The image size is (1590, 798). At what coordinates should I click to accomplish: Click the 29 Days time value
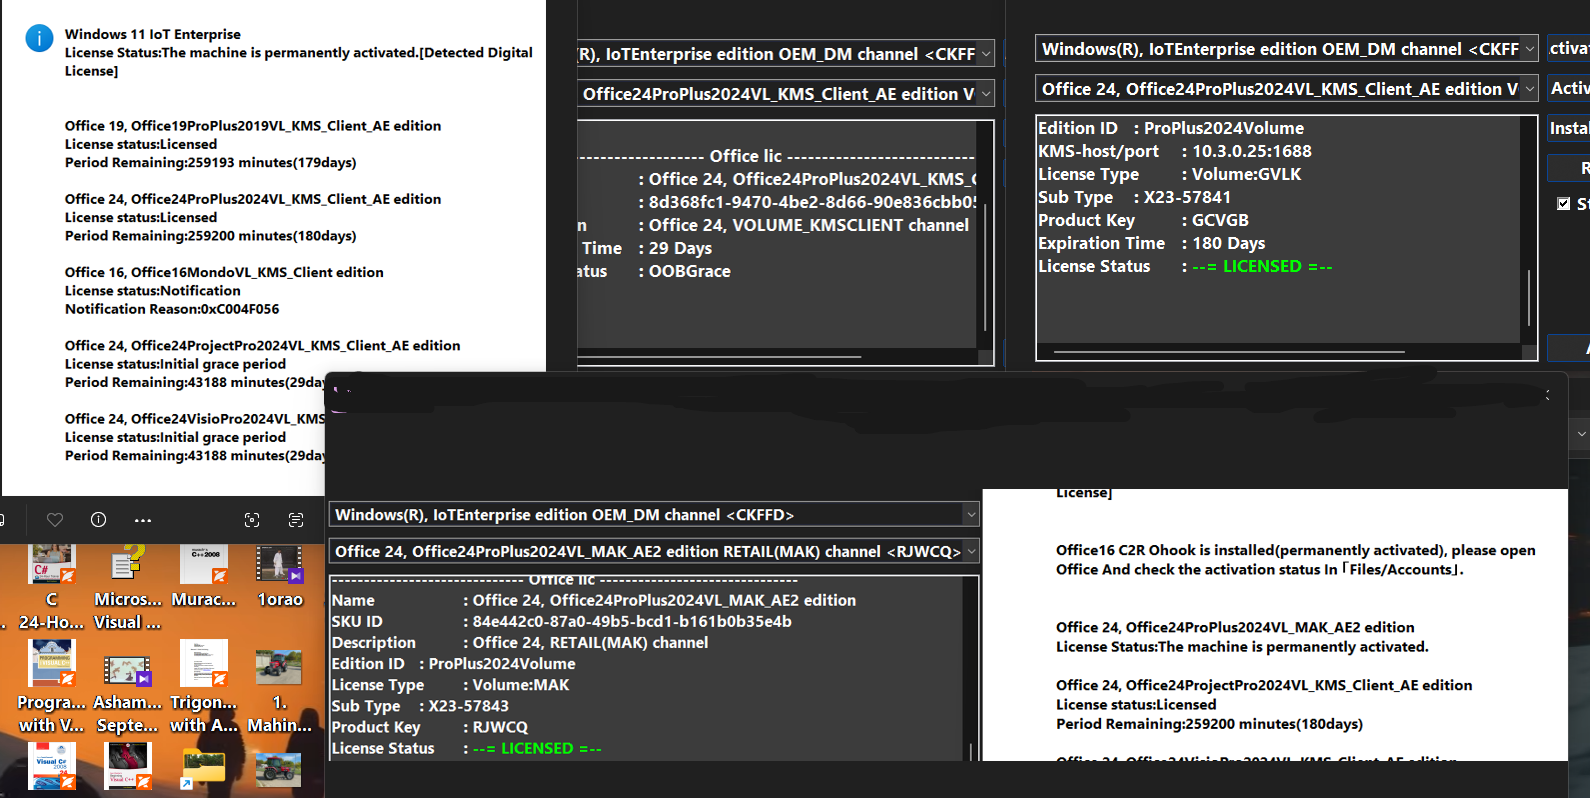tap(680, 248)
